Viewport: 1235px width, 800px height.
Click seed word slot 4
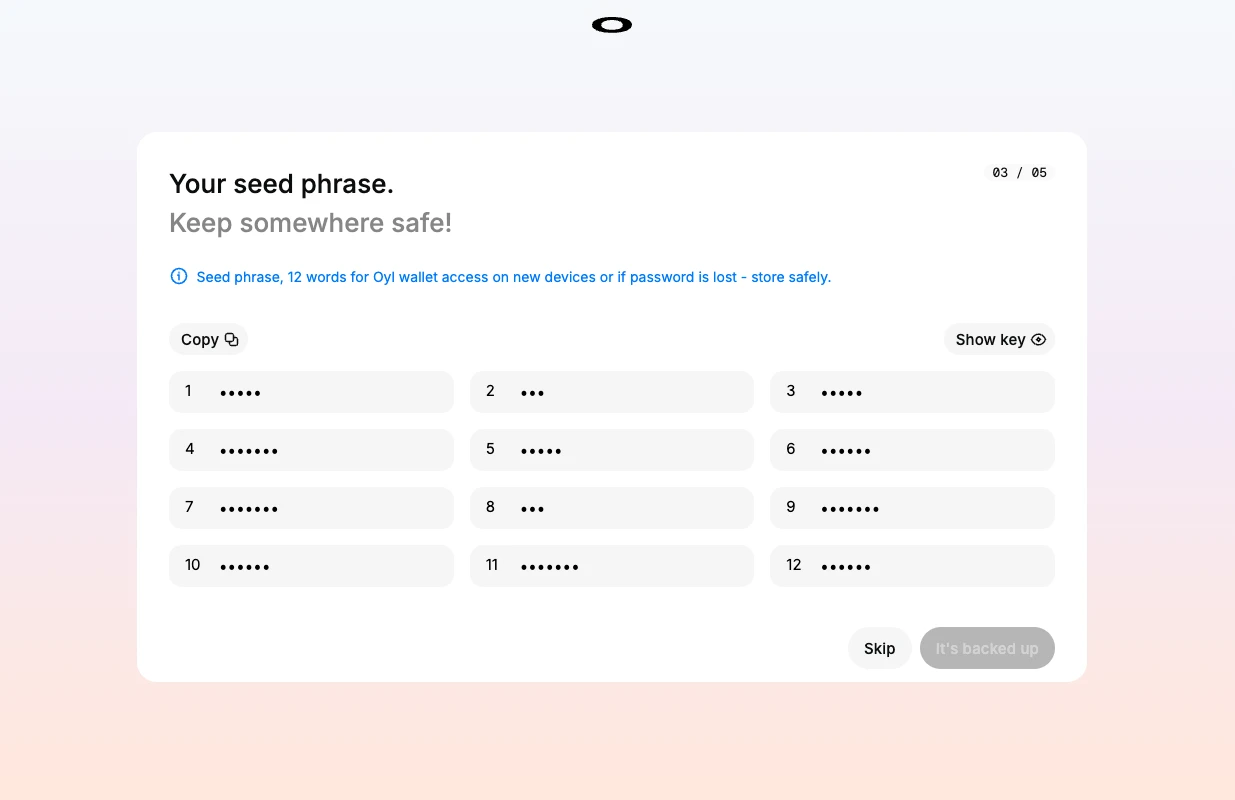pyautogui.click(x=311, y=450)
